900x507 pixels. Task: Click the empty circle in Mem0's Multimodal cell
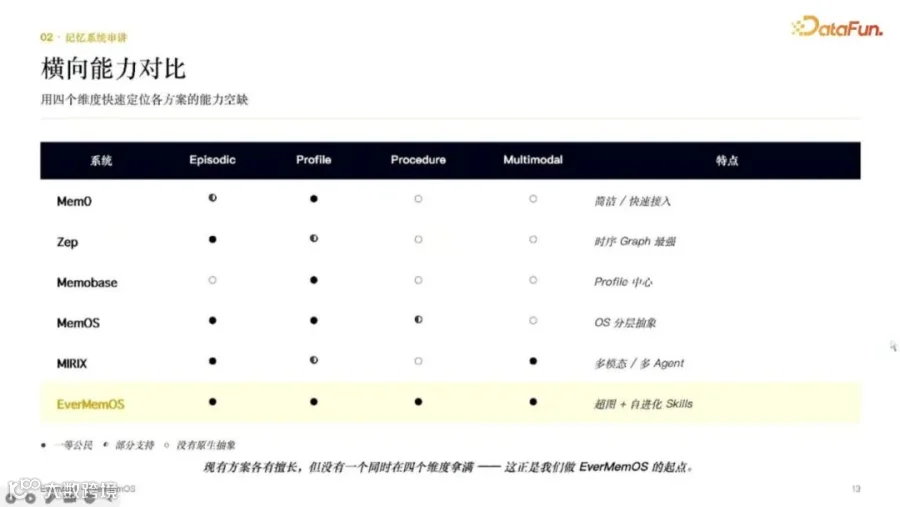pyautogui.click(x=533, y=199)
